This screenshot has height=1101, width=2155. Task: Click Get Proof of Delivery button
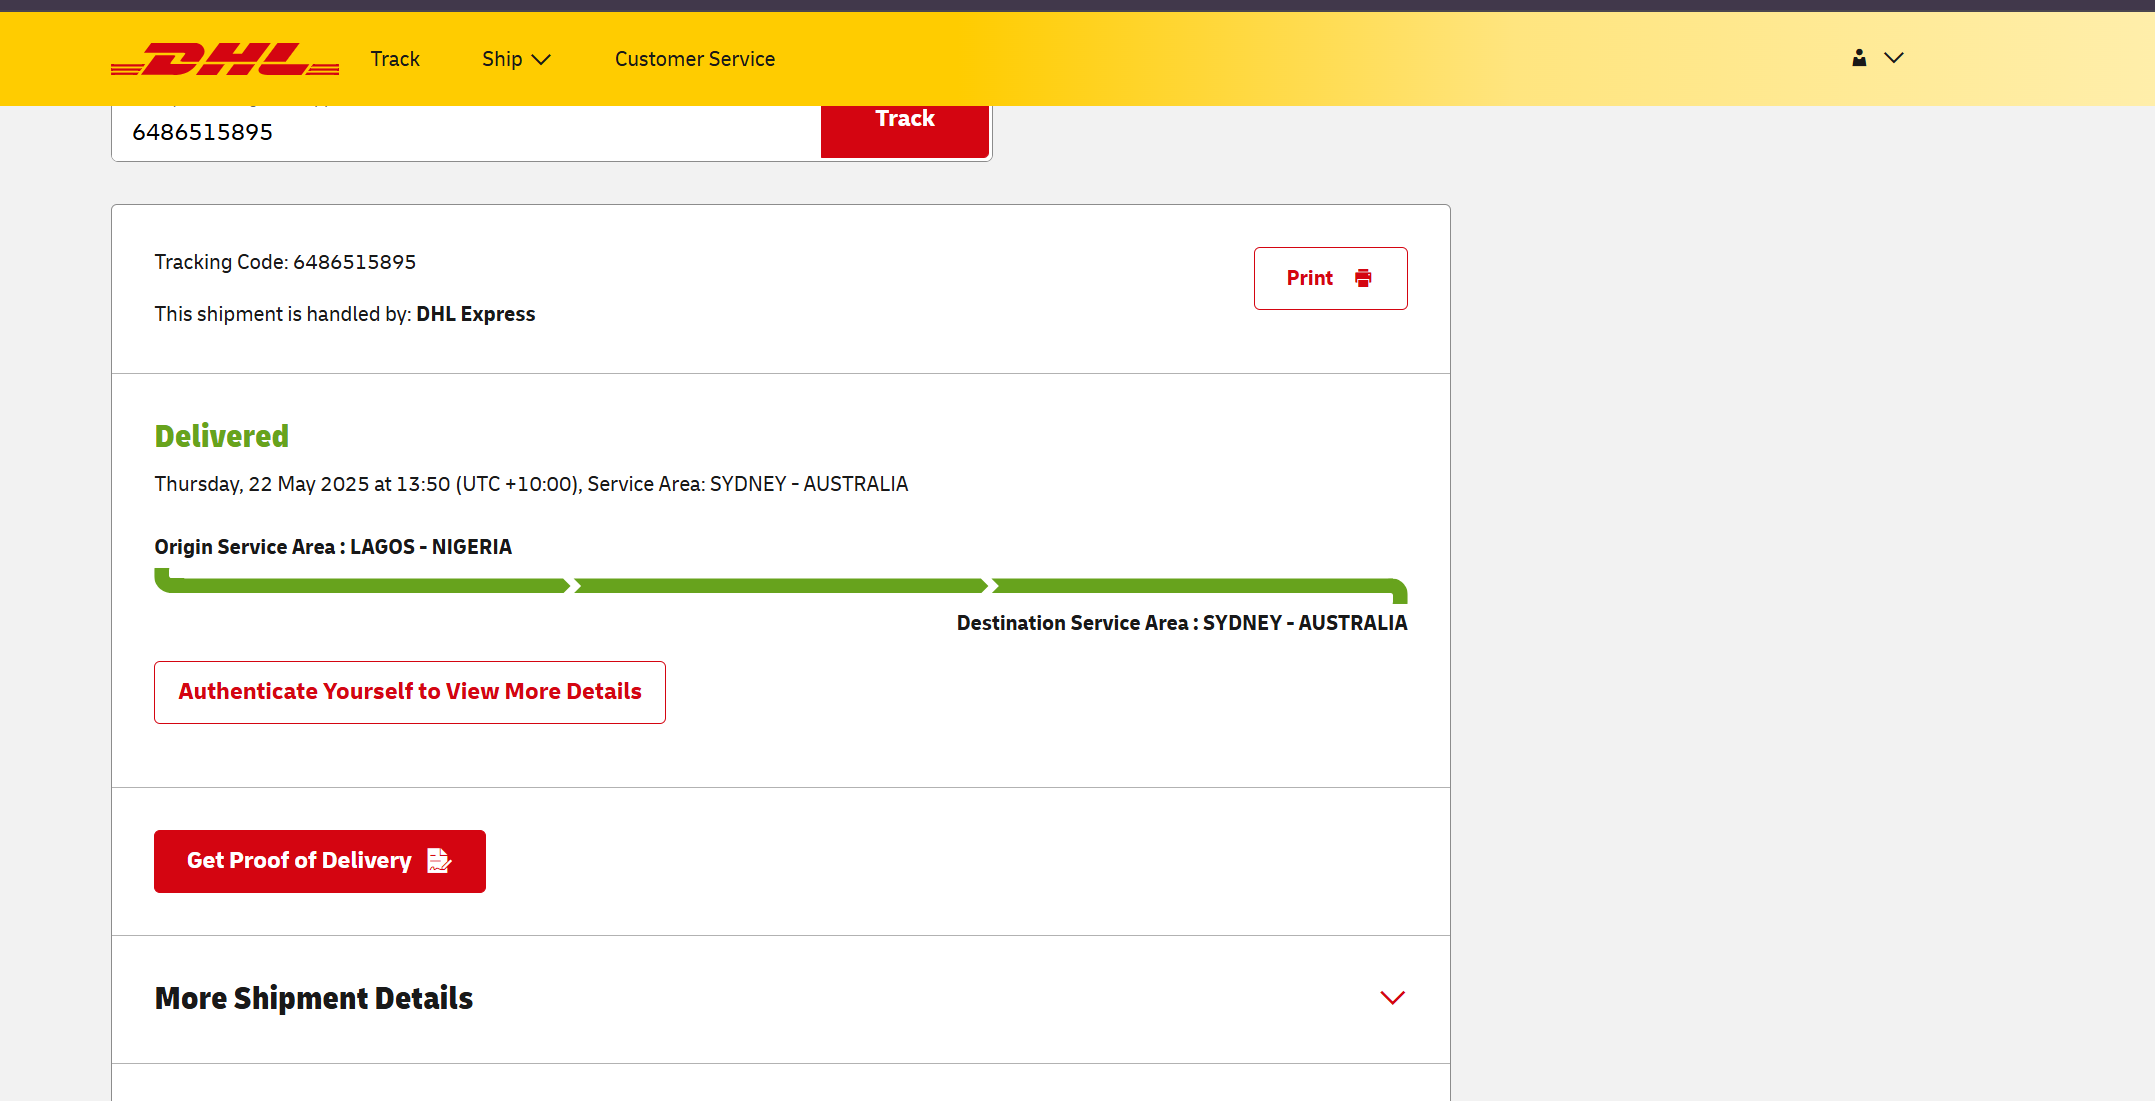pyautogui.click(x=320, y=861)
